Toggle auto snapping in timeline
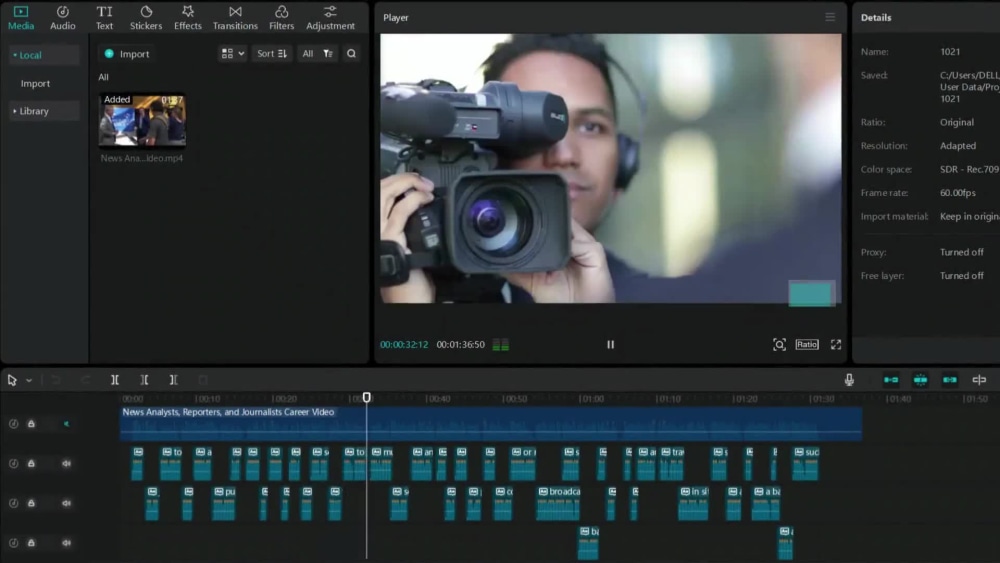The height and width of the screenshot is (563, 1000). pyautogui.click(x=920, y=380)
